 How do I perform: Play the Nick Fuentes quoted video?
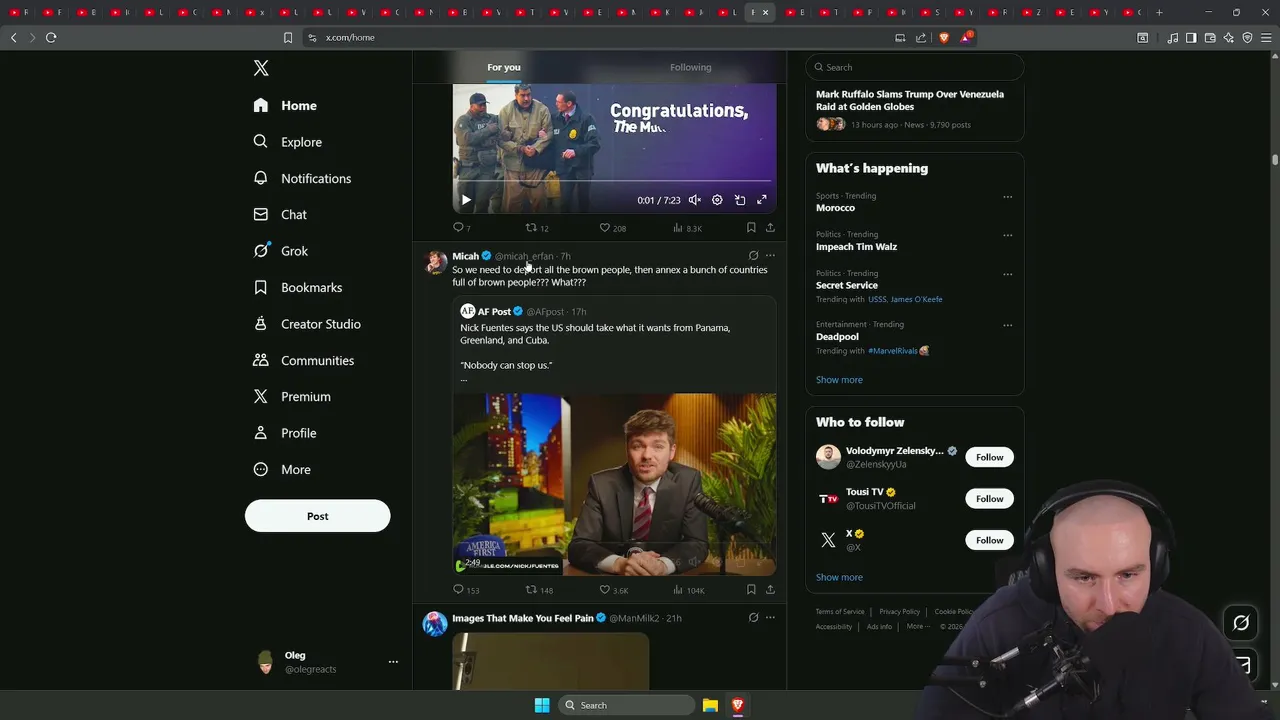click(614, 484)
